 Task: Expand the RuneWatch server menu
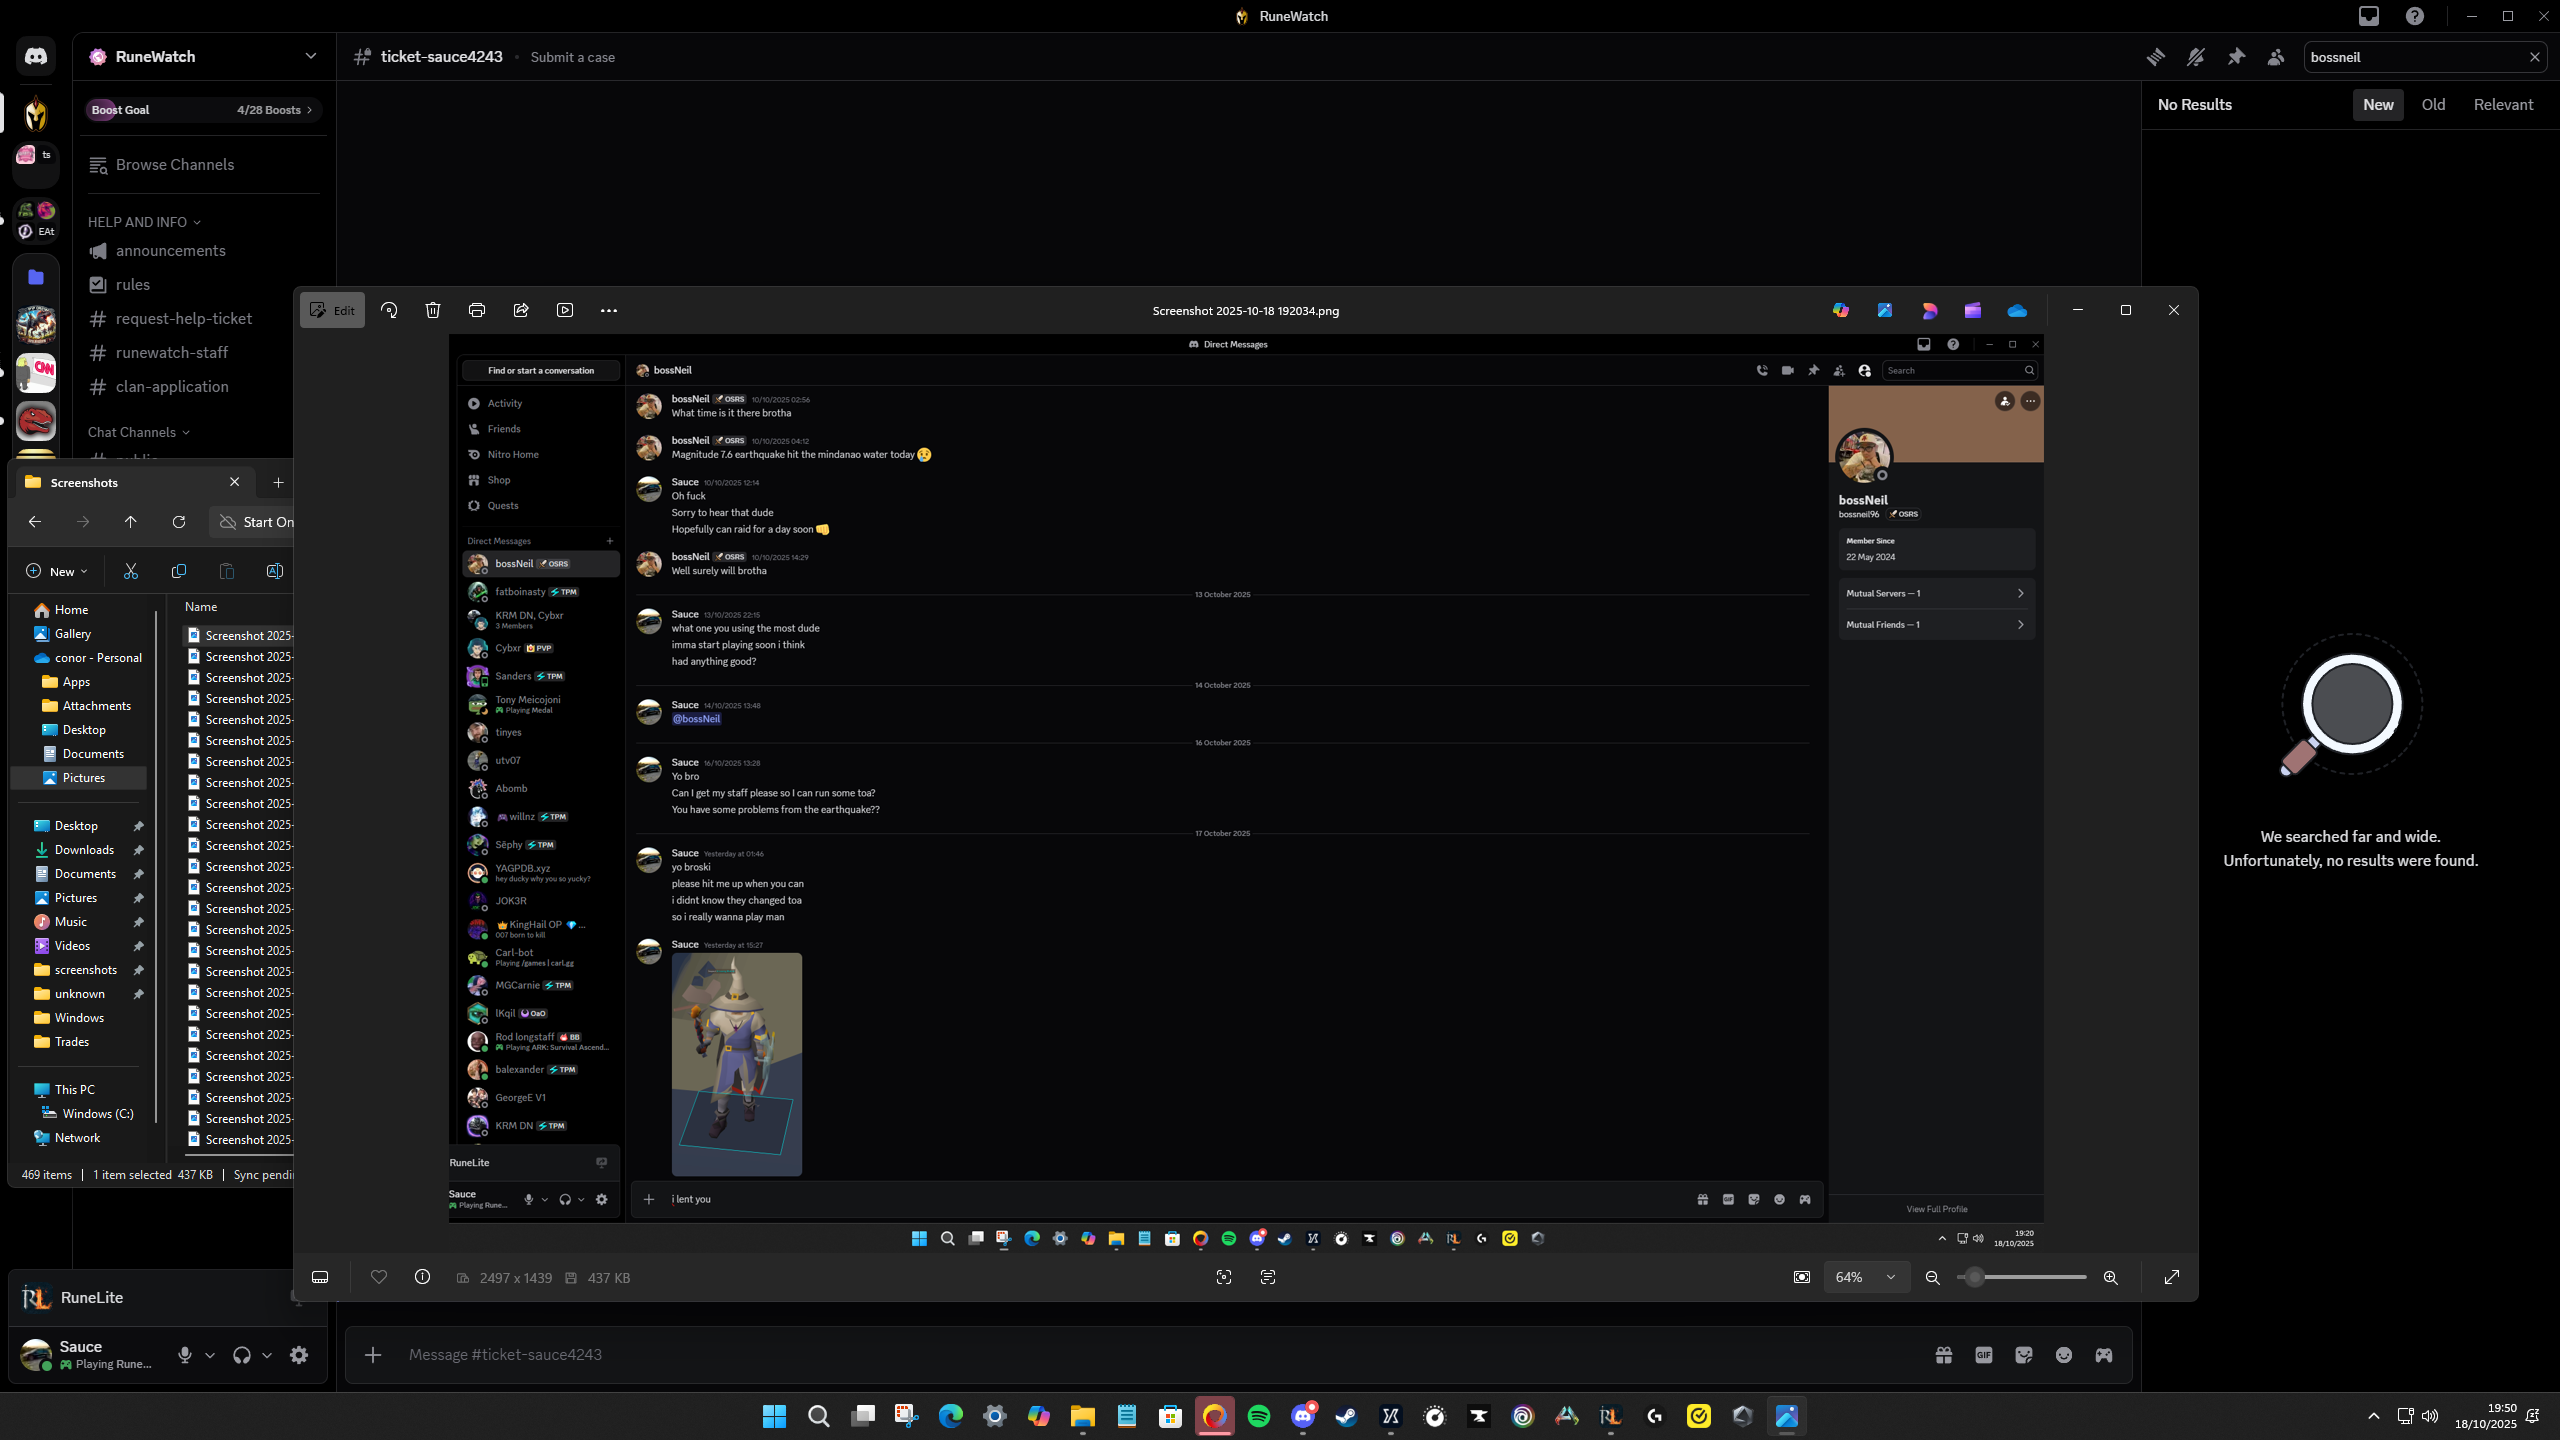(310, 56)
